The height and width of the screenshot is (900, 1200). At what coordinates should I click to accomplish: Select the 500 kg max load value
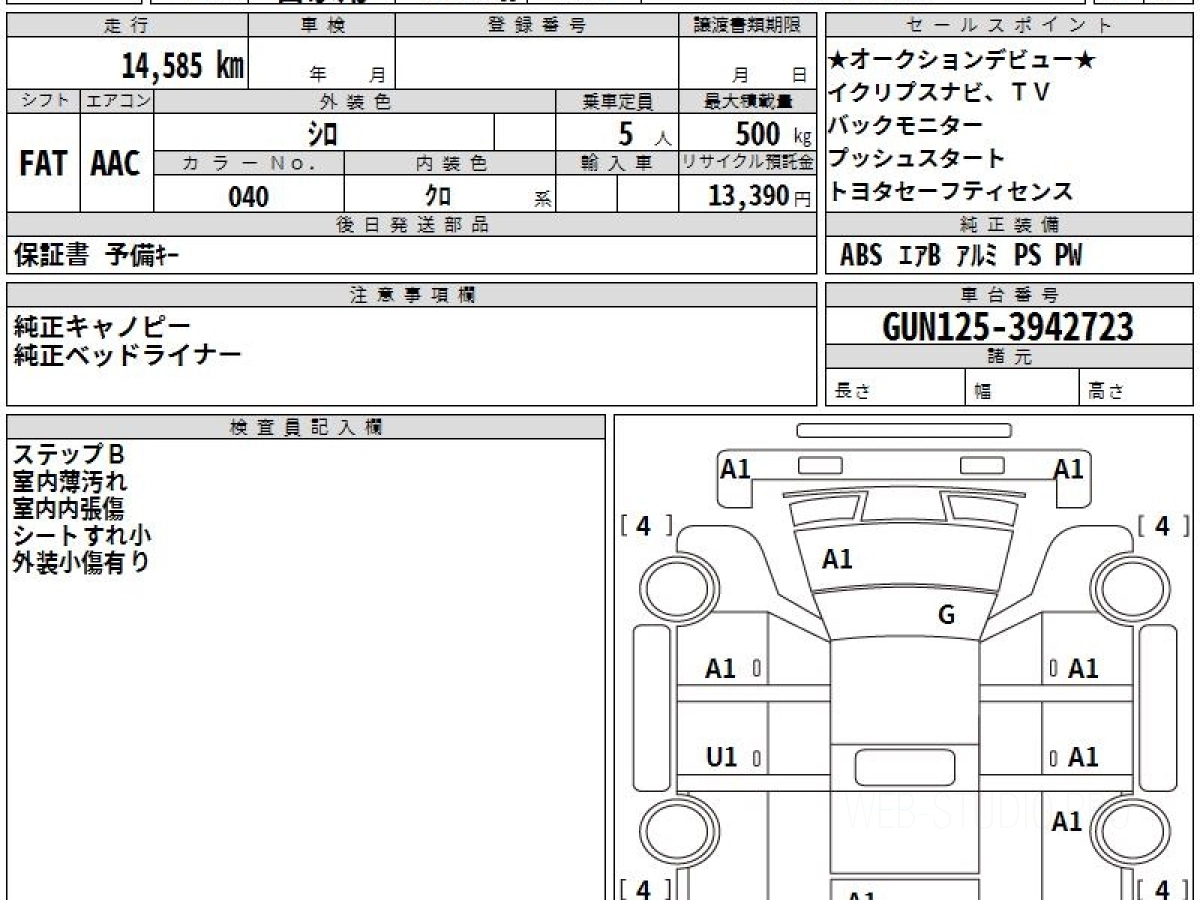(x=772, y=133)
